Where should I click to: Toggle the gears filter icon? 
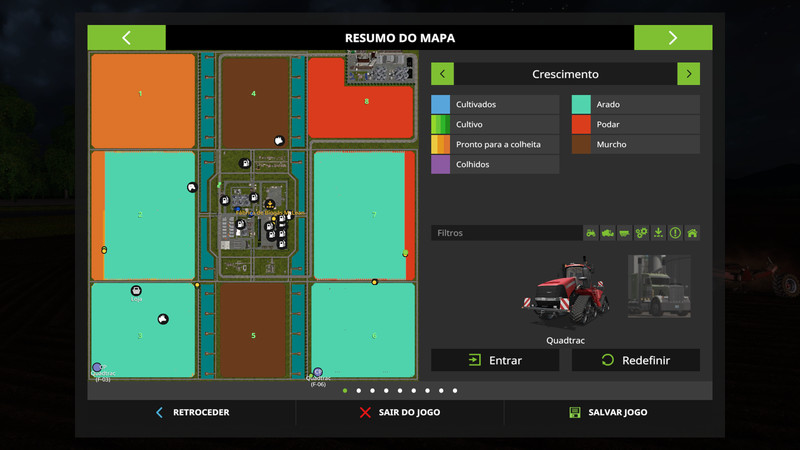point(642,233)
